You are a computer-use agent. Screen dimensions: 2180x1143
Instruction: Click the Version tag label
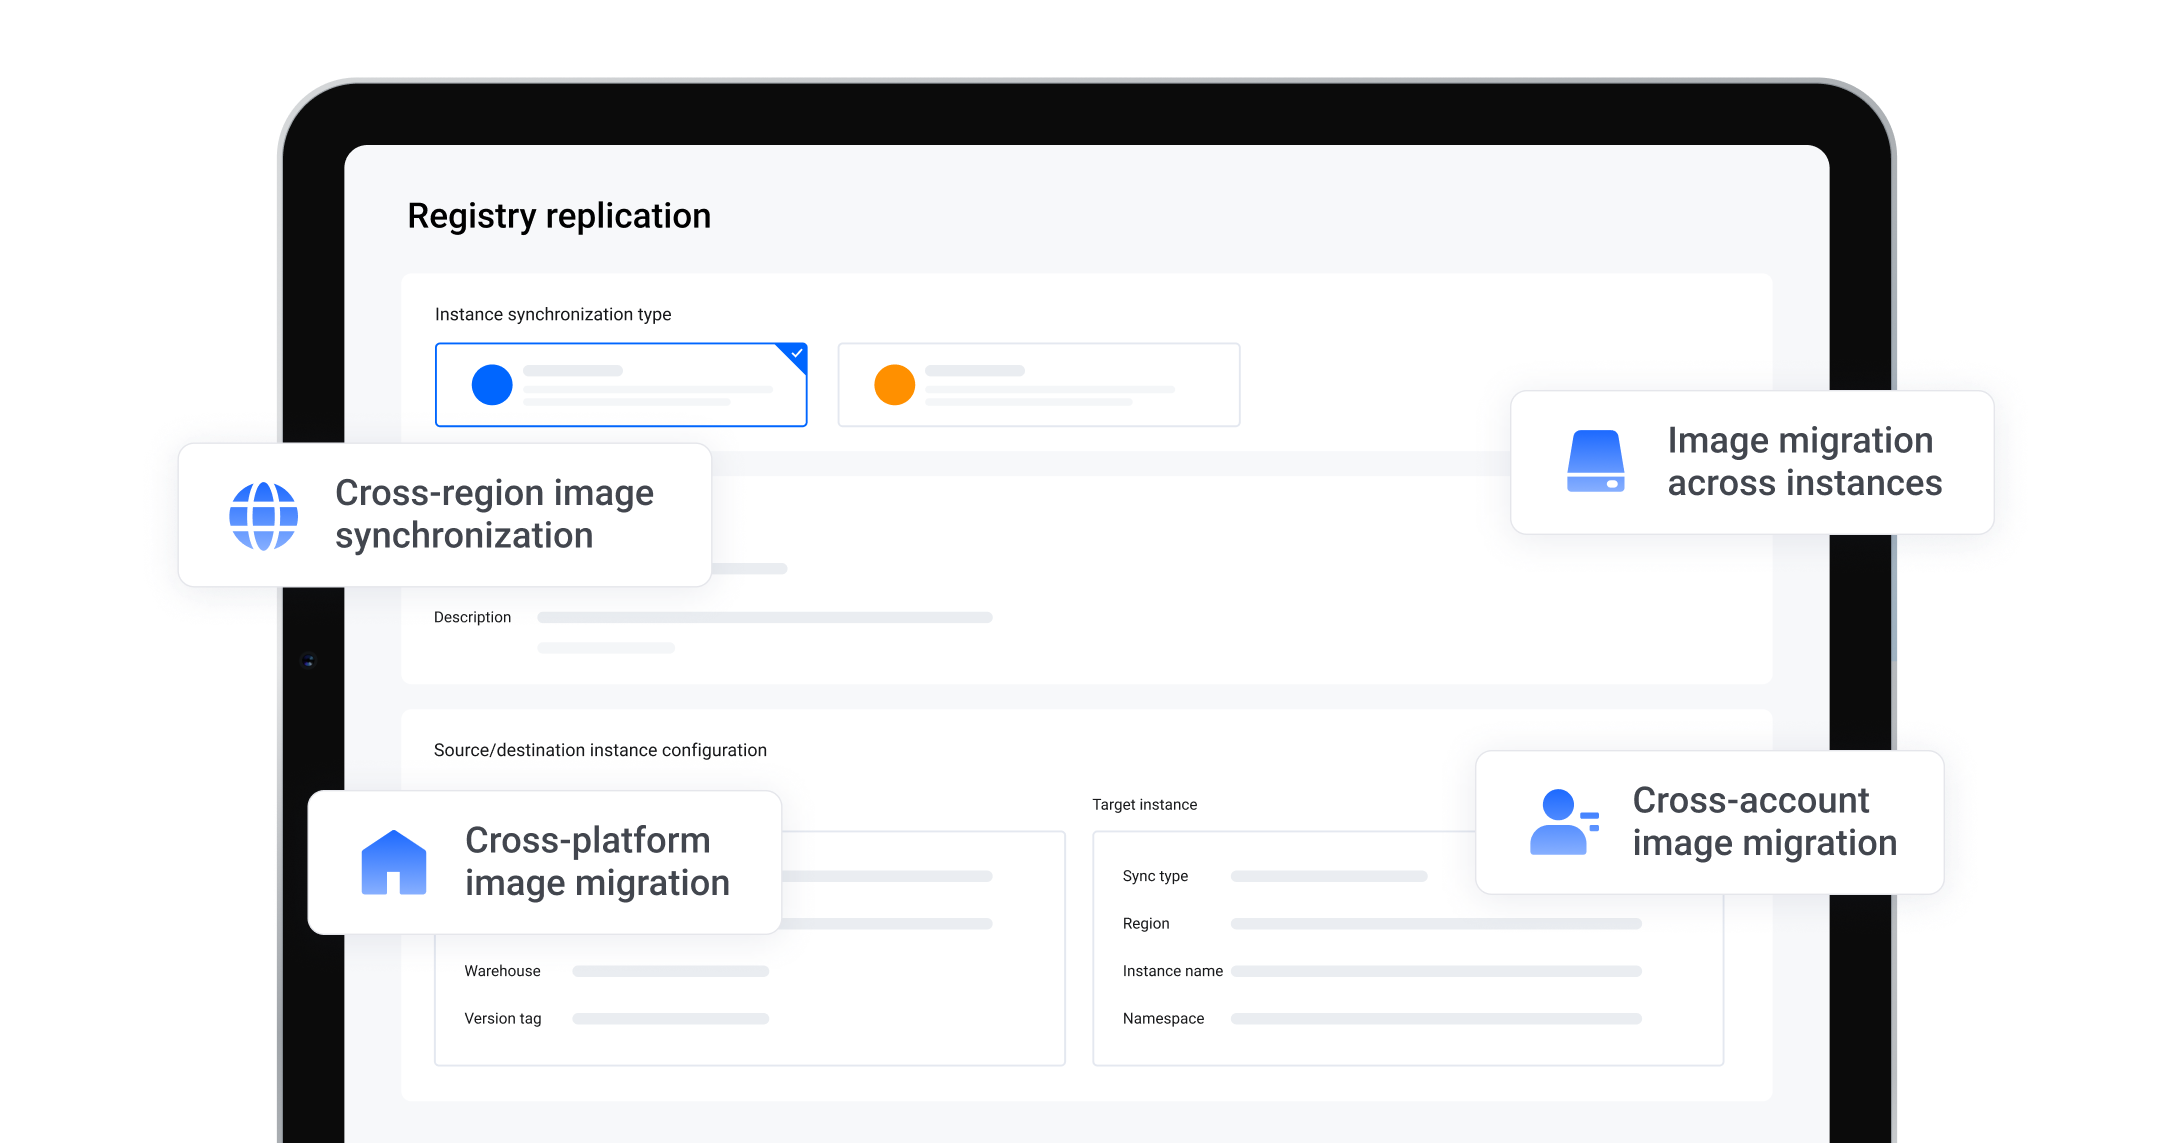[502, 1019]
